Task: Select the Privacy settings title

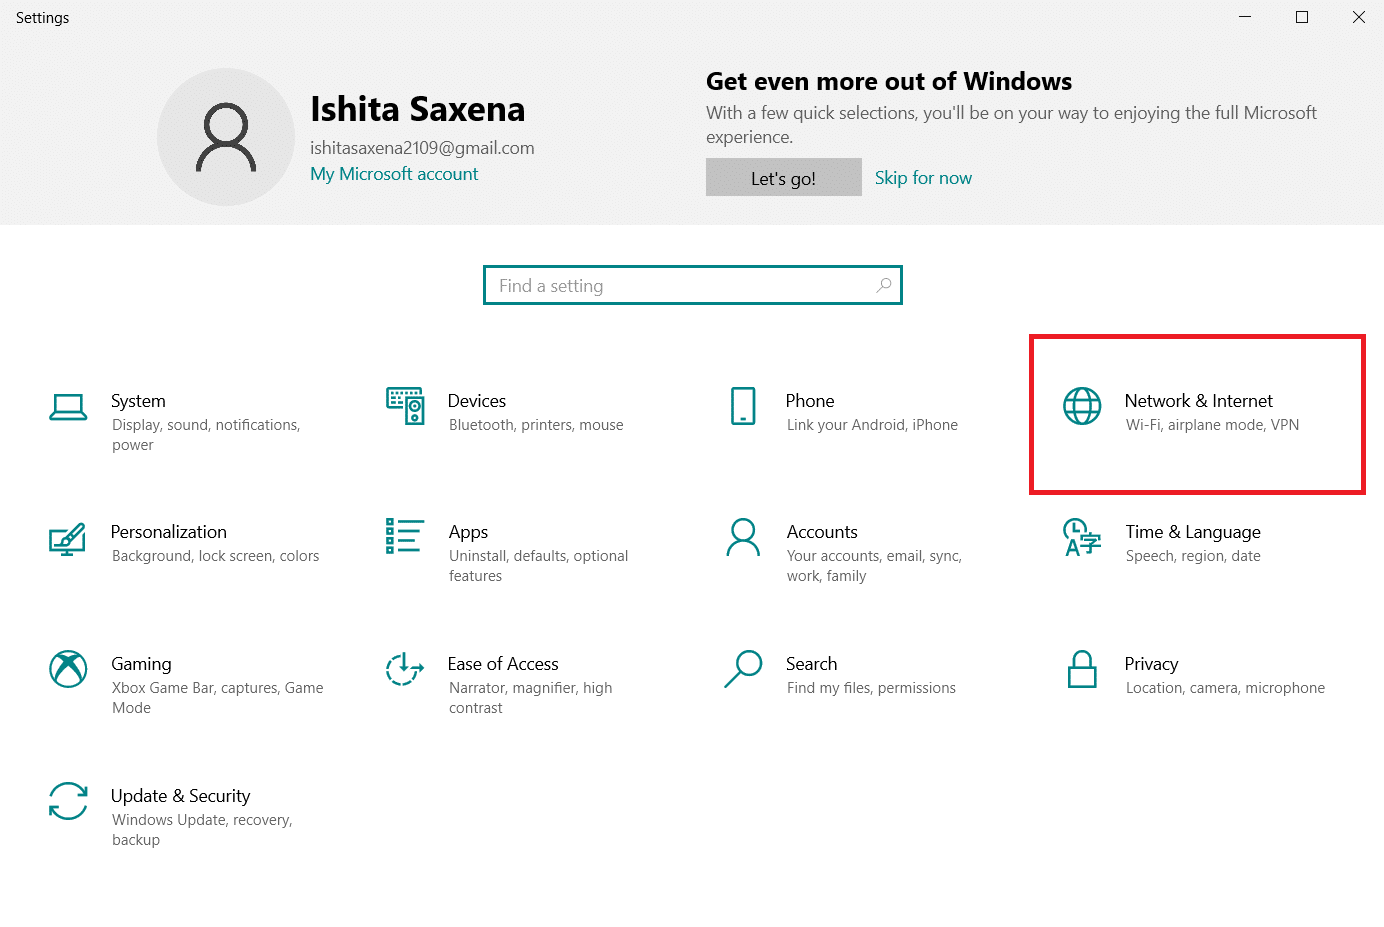Action: pos(1152,664)
